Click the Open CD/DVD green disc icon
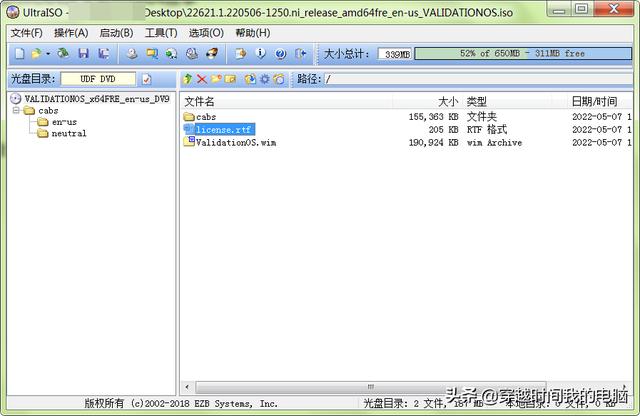 [x=63, y=53]
